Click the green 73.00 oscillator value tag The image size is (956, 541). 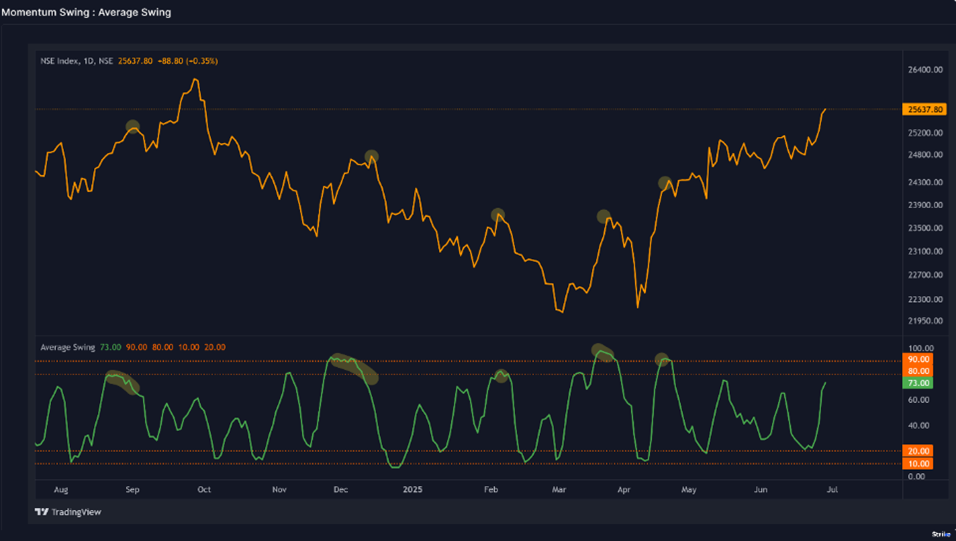(917, 383)
